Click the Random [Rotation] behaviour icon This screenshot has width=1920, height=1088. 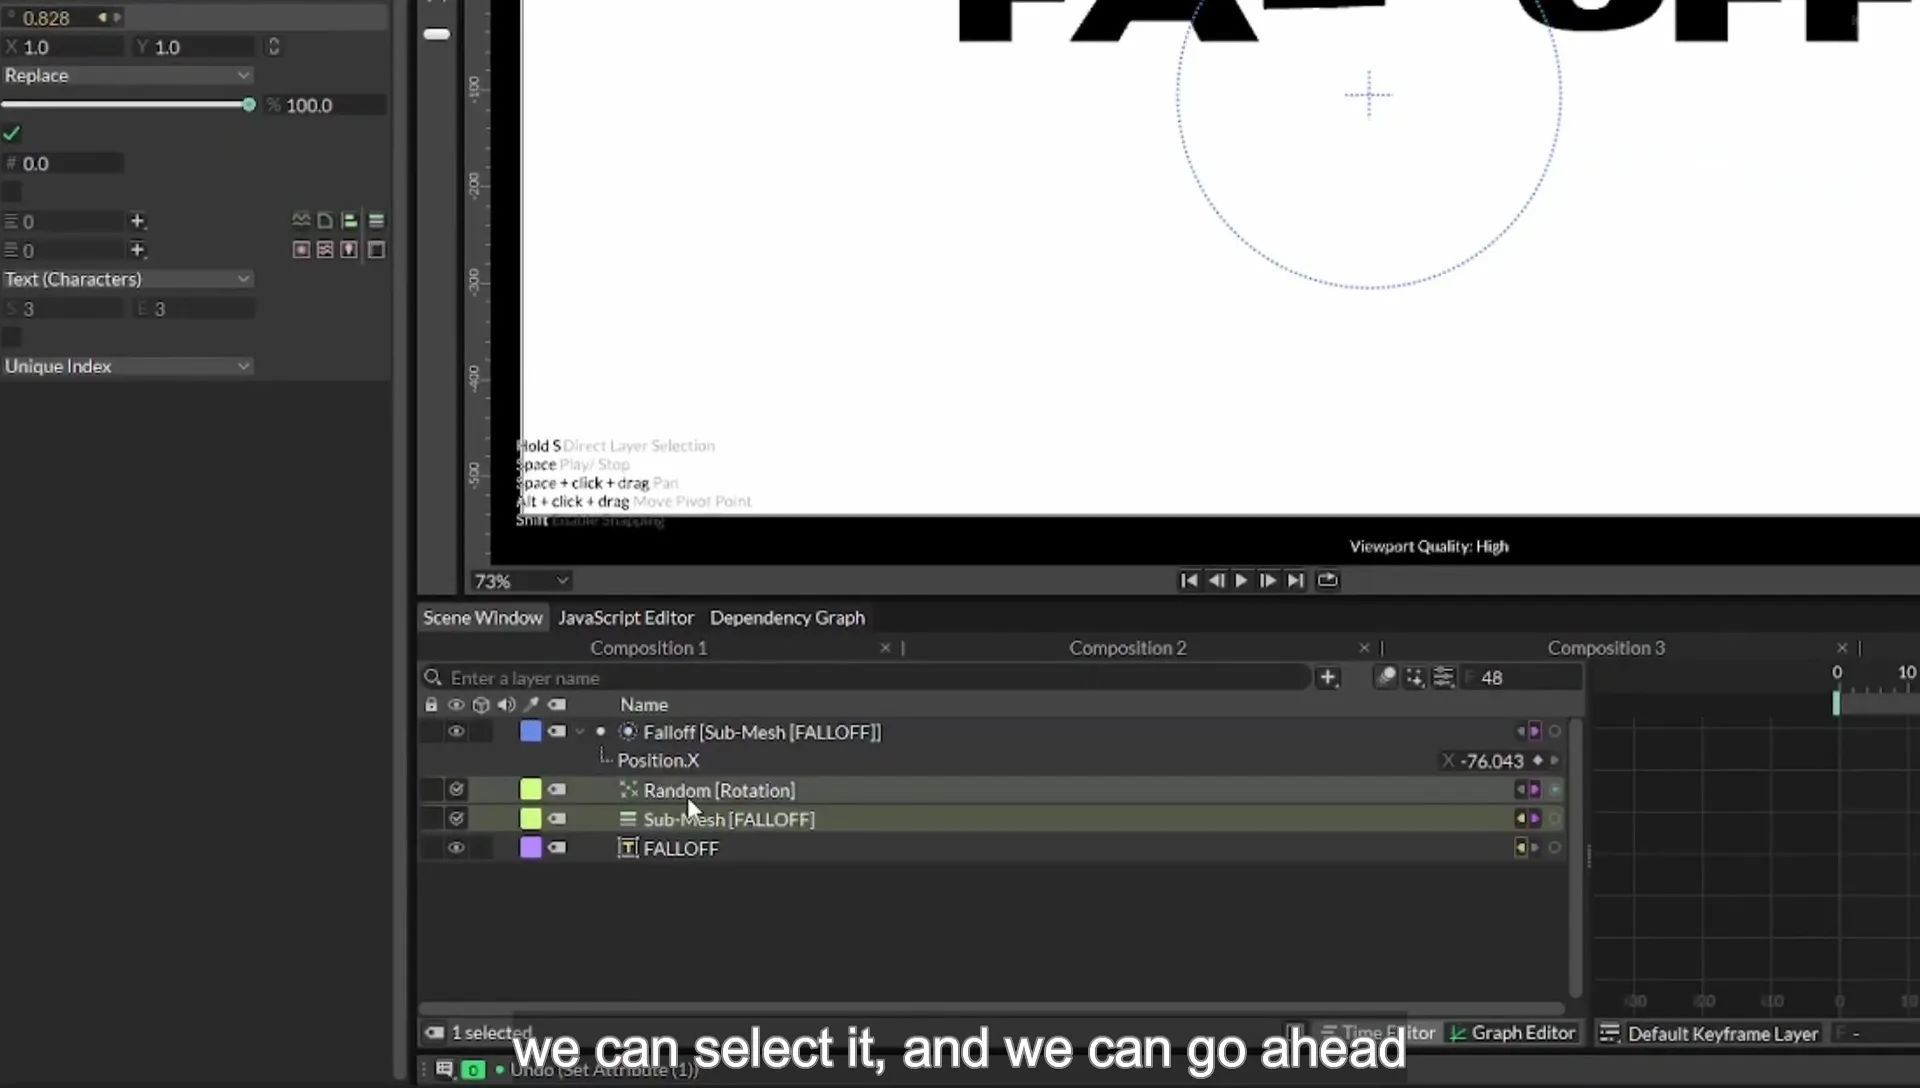[x=628, y=790]
